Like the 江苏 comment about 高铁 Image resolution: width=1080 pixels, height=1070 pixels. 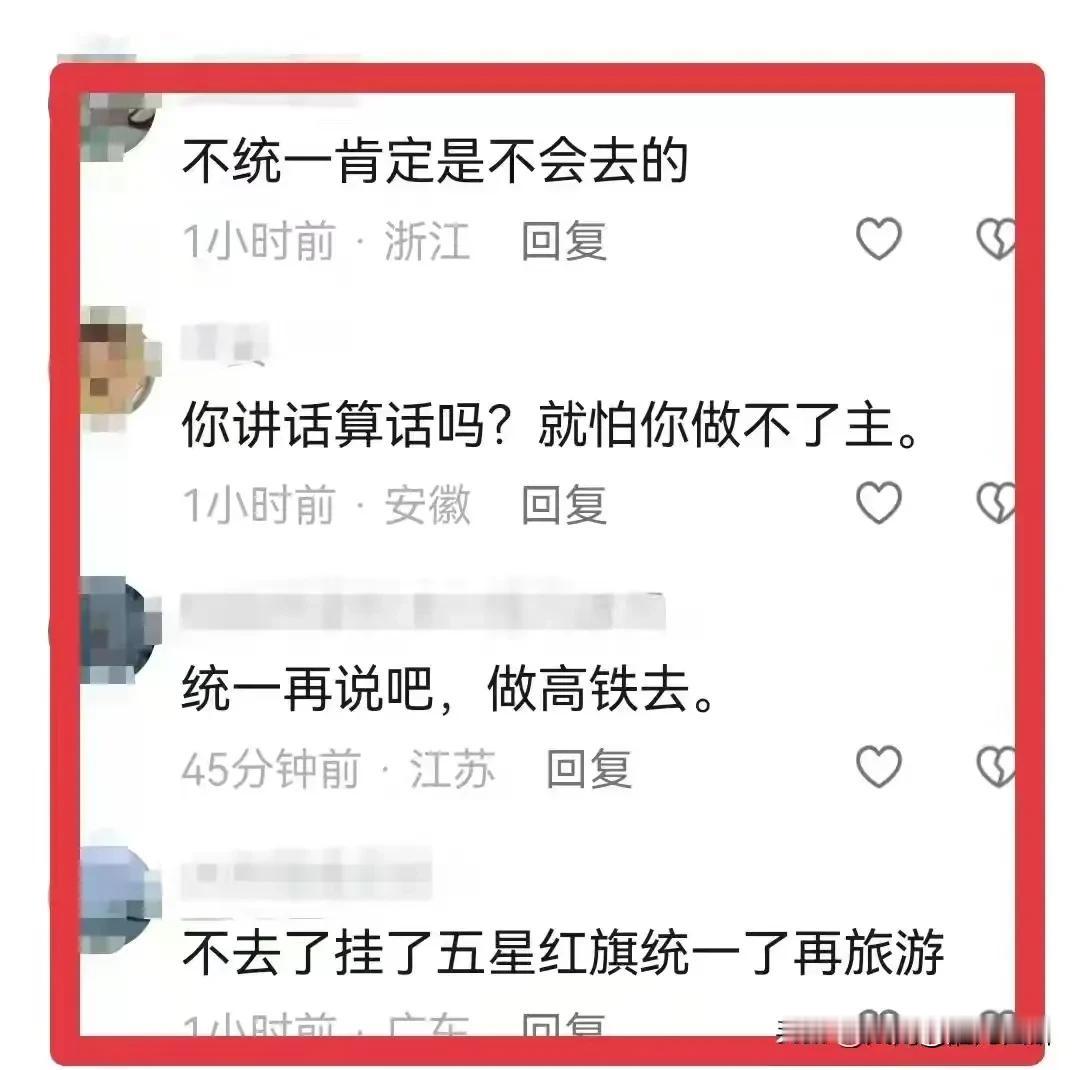click(878, 766)
